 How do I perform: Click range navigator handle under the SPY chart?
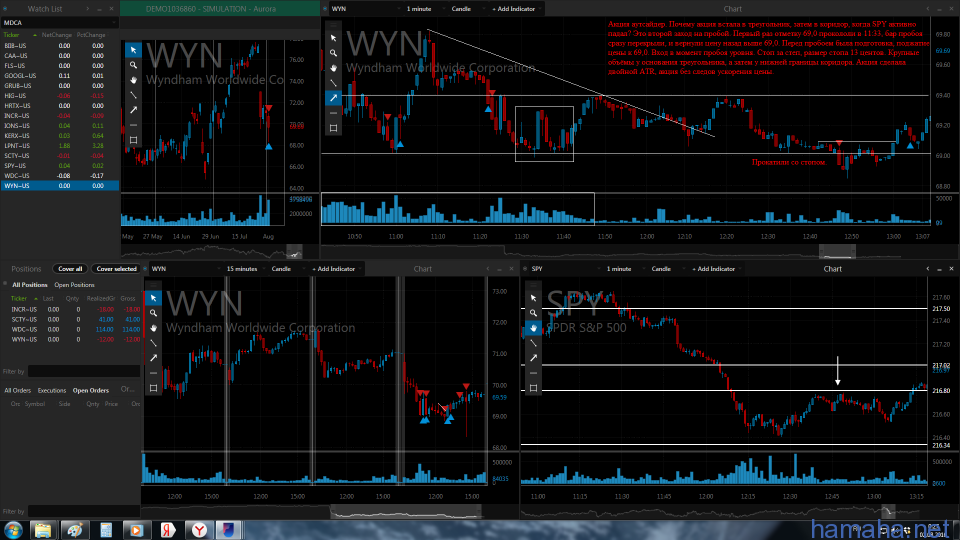[888, 511]
